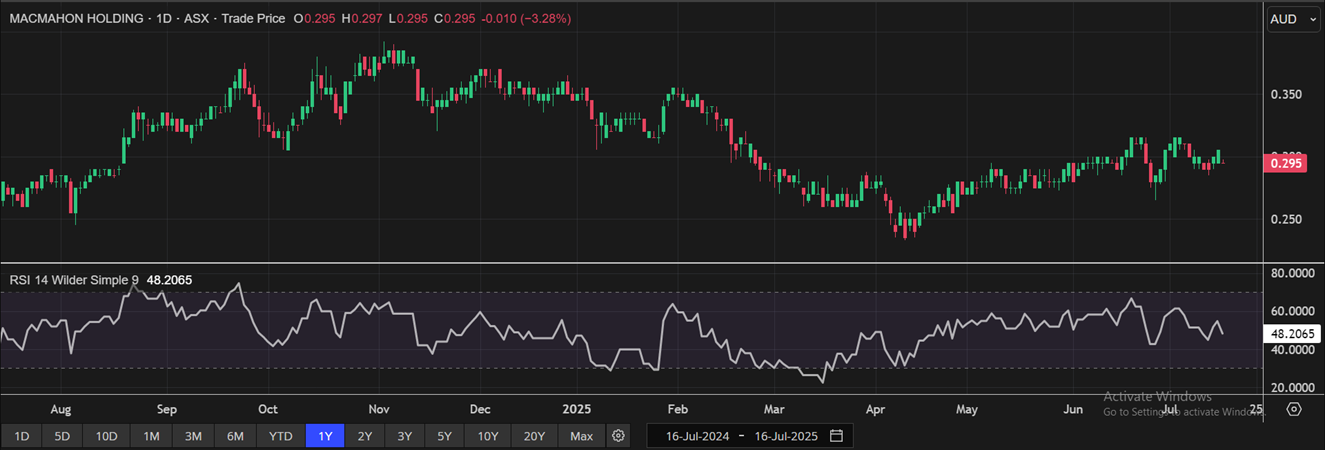Show the 2Y time range
Image resolution: width=1325 pixels, height=450 pixels.
pyautogui.click(x=365, y=436)
